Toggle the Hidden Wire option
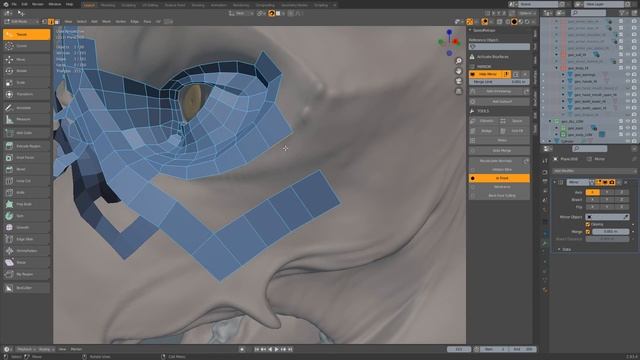The image size is (640, 360). [499, 170]
